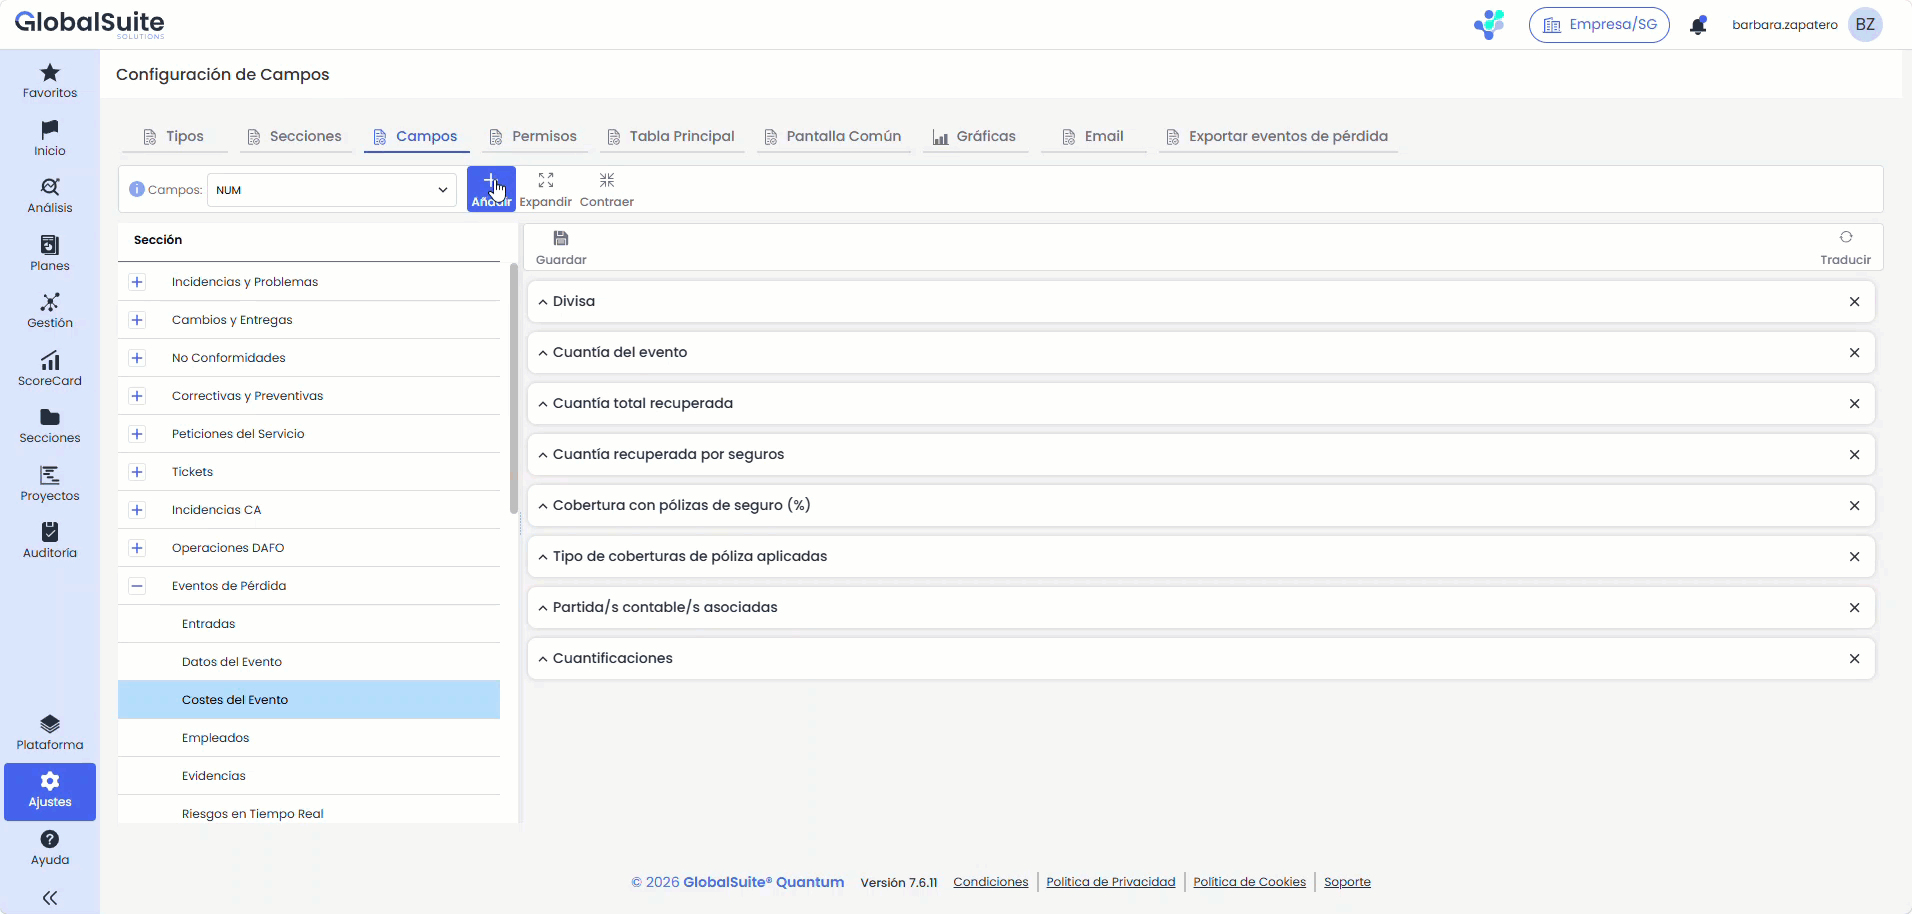Expand Incidencias y Problemas tree node

137,282
